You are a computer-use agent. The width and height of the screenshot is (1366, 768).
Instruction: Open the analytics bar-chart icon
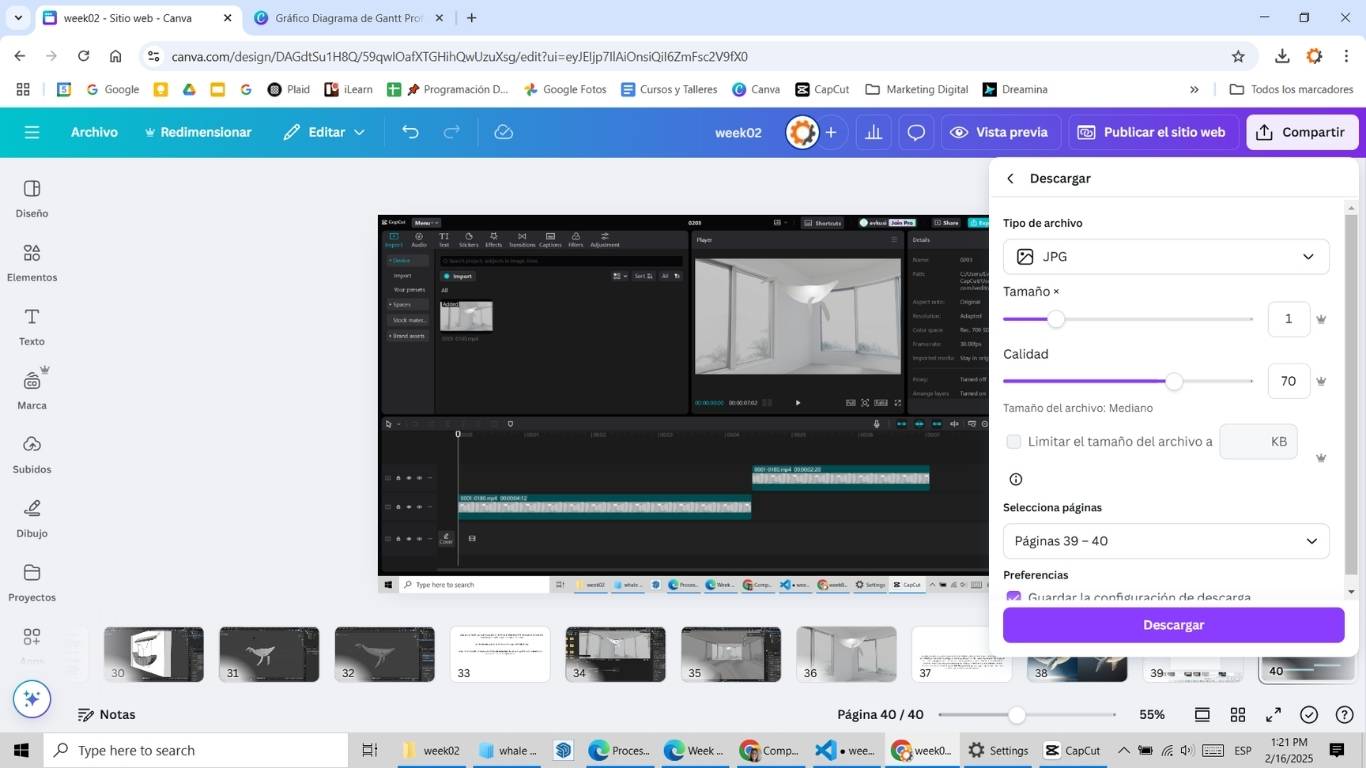(874, 132)
